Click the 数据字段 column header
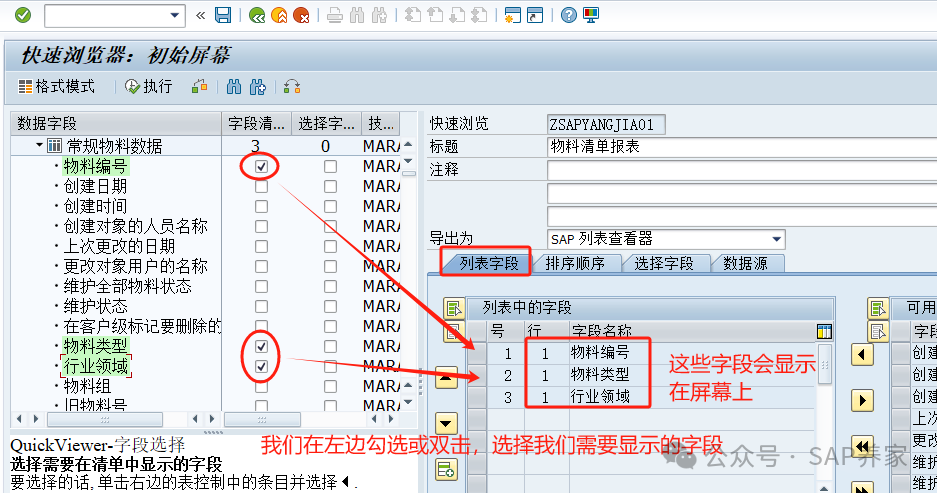 pos(116,124)
